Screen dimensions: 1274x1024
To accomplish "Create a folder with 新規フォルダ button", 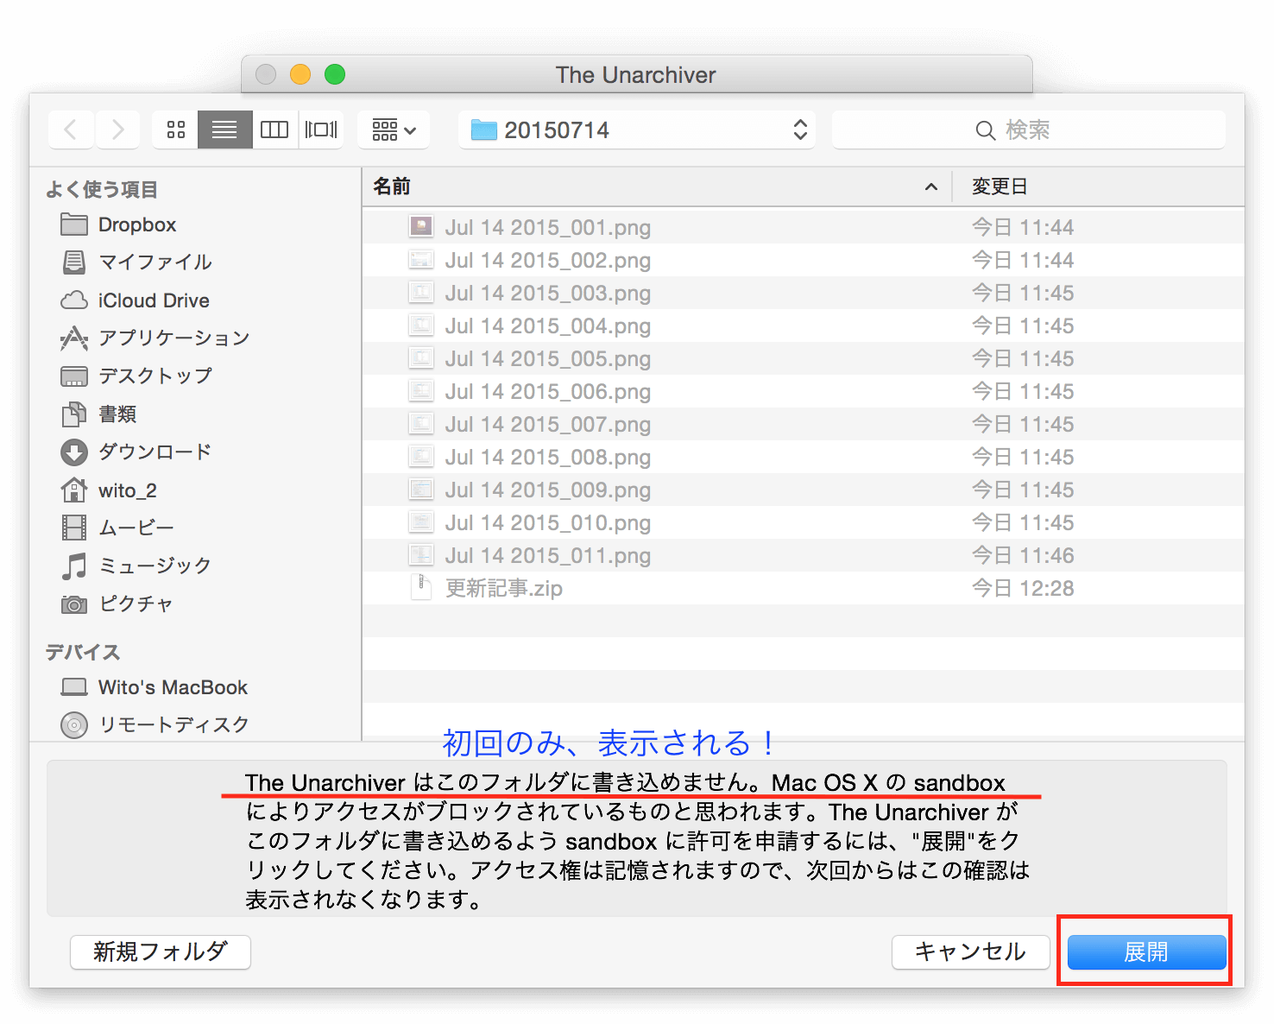I will (x=160, y=952).
